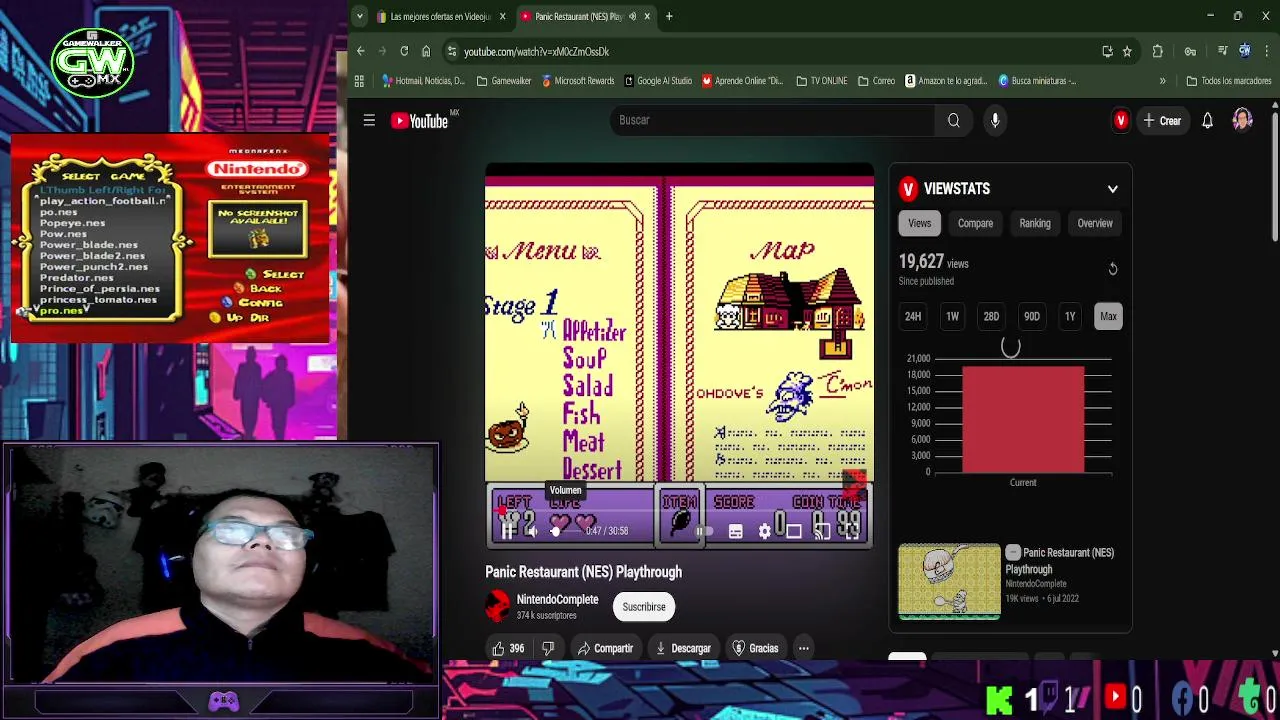Open the ViewStats icon in the YouTube header
Image resolution: width=1280 pixels, height=720 pixels.
[x=1121, y=120]
